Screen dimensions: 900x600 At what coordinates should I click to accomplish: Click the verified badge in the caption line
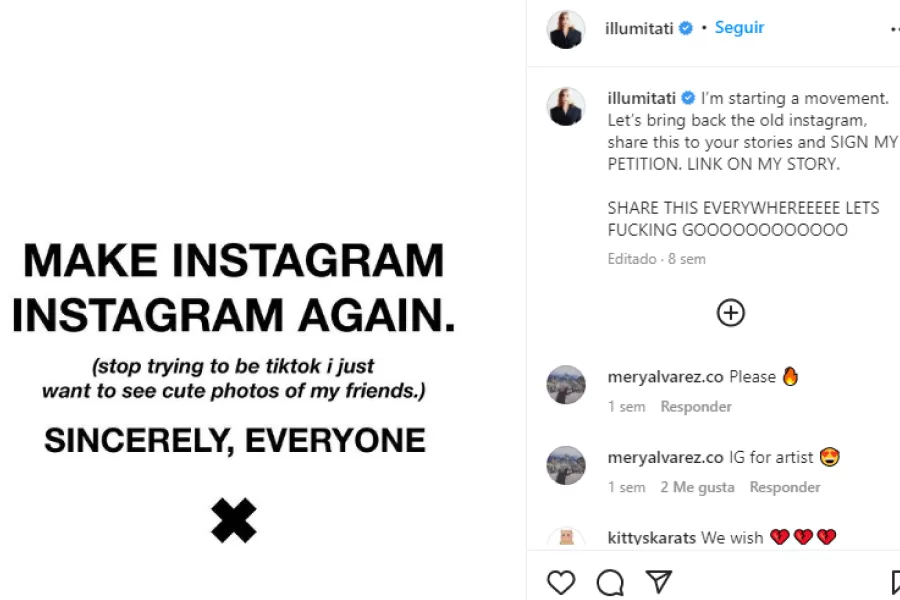point(688,97)
